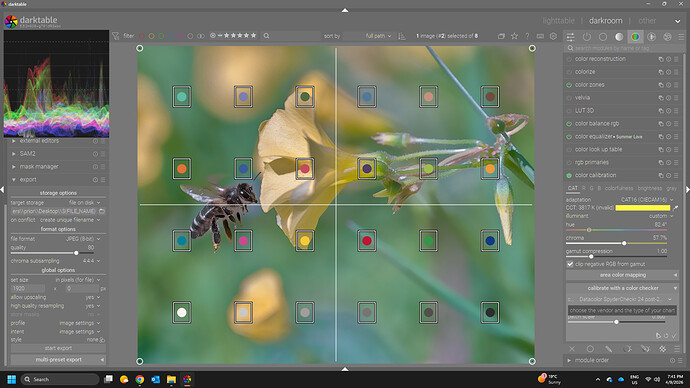Adjust the hue slider handle
Image resolution: width=690 pixels, height=388 pixels.
click(x=589, y=230)
